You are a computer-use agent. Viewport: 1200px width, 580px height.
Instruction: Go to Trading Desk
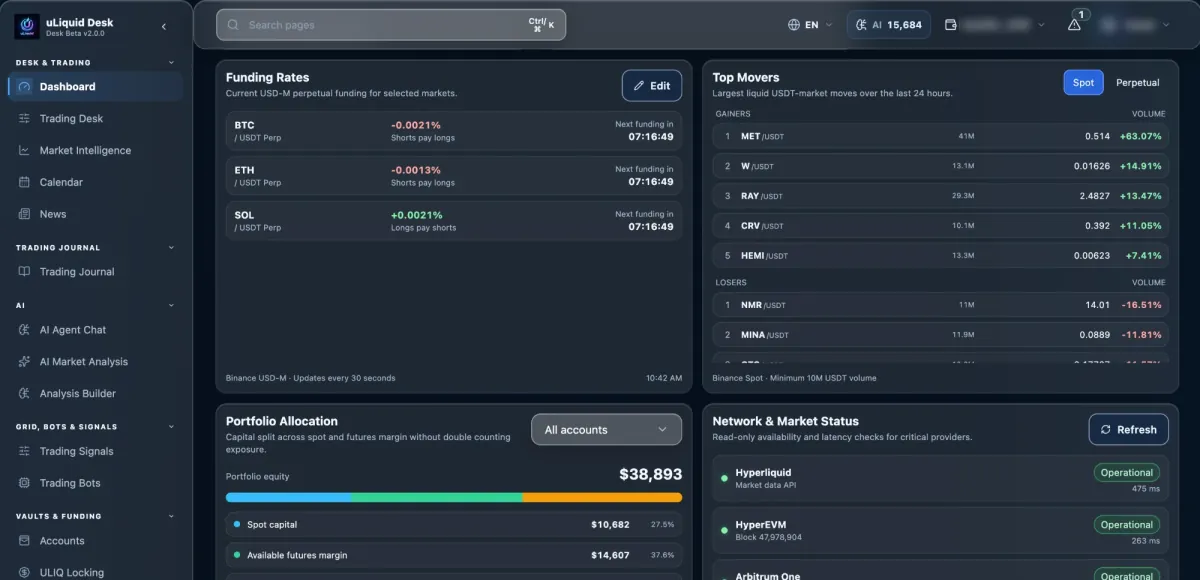point(95,119)
